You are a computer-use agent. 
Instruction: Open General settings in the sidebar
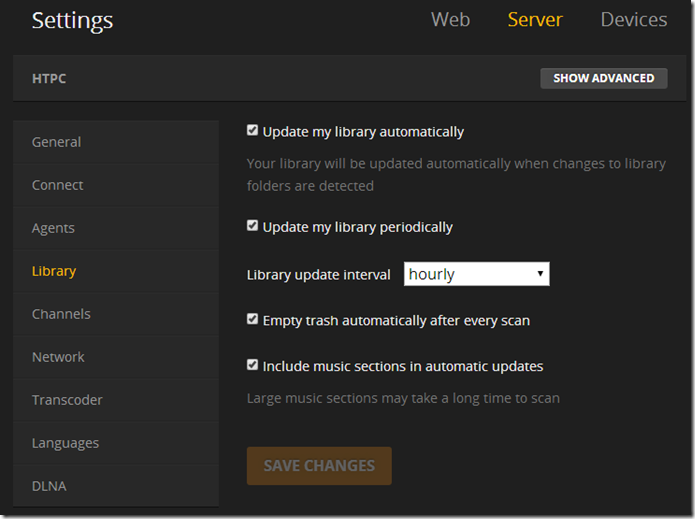pos(57,142)
